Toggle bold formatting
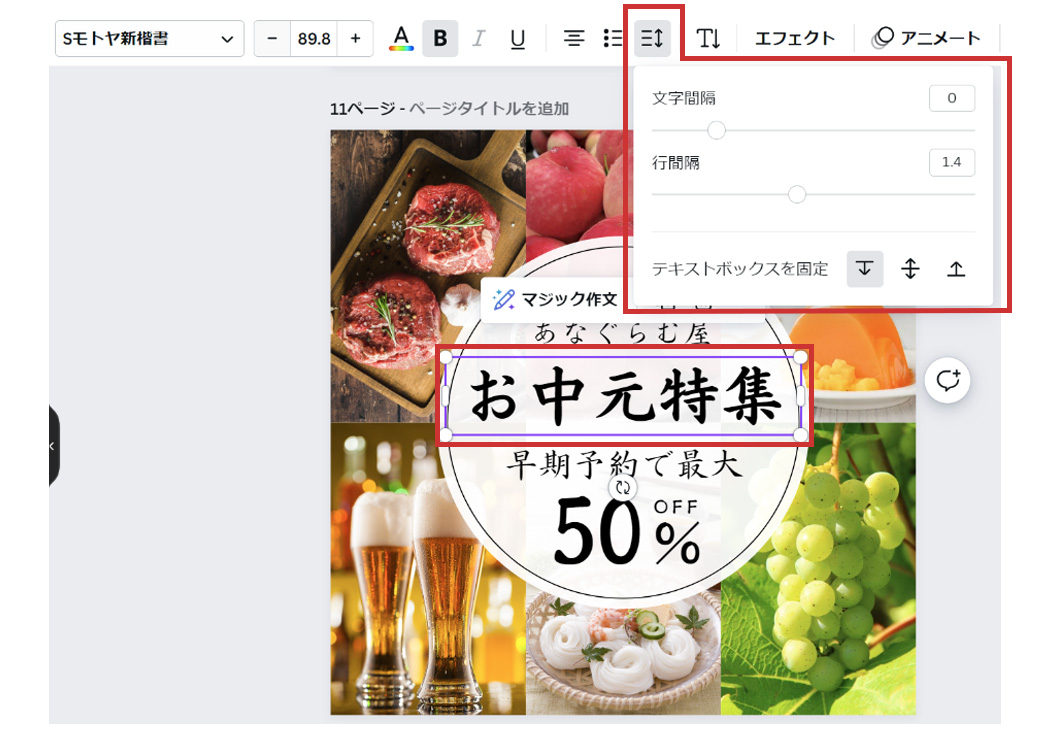Screen dimensions: 1050x746 click(x=440, y=39)
